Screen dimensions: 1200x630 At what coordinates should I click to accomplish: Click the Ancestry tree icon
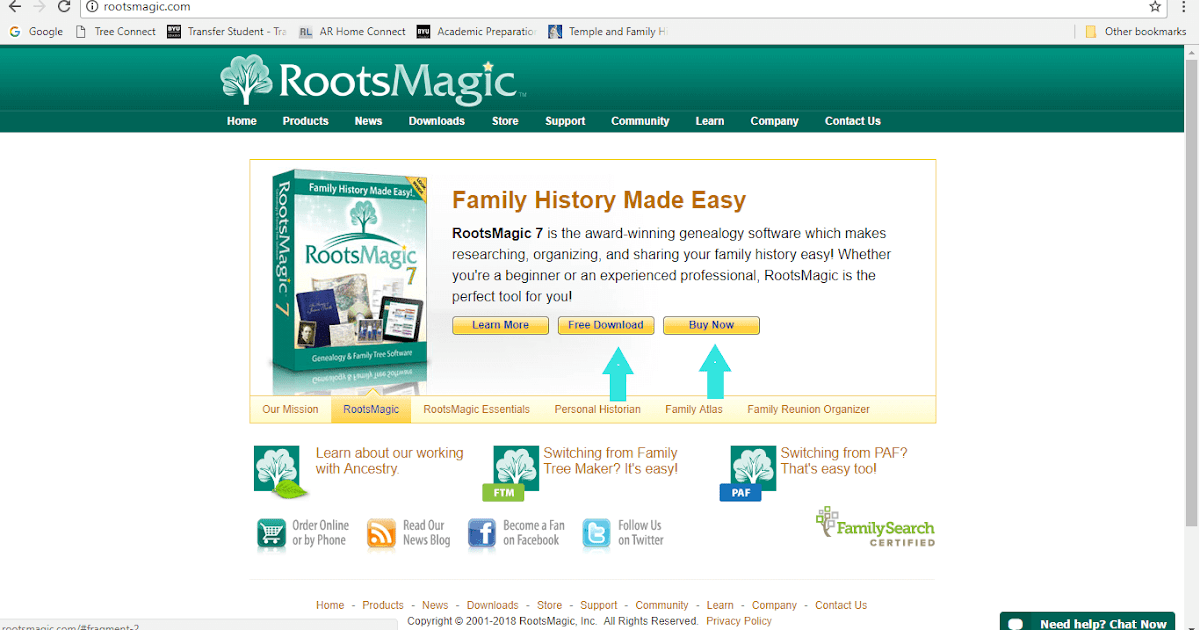[276, 468]
